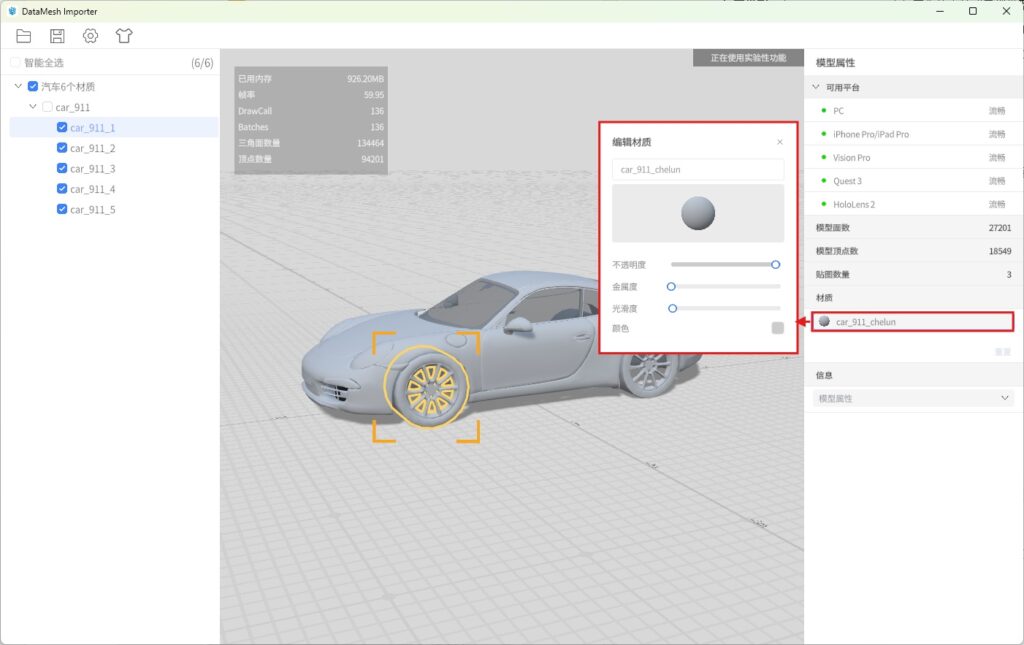The width and height of the screenshot is (1024, 645).
Task: Toggle the car_911 parent node checkbox
Action: coord(47,107)
